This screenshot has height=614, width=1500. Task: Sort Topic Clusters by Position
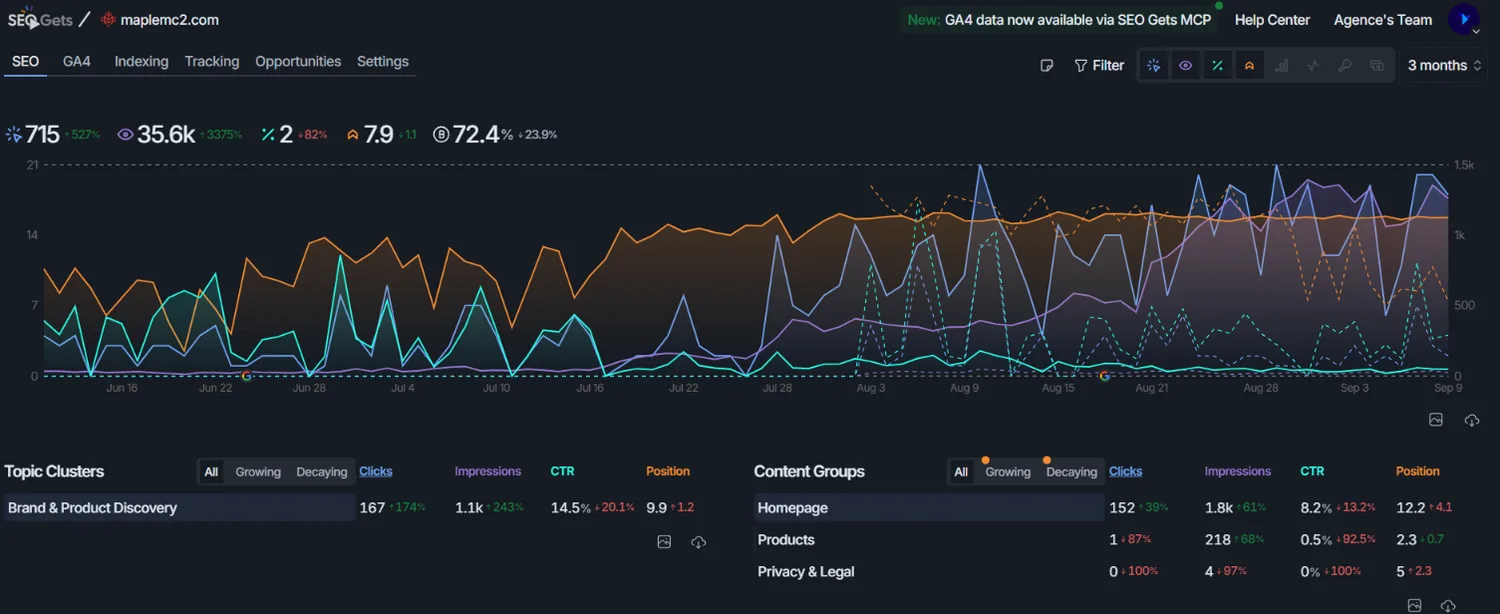coord(668,471)
